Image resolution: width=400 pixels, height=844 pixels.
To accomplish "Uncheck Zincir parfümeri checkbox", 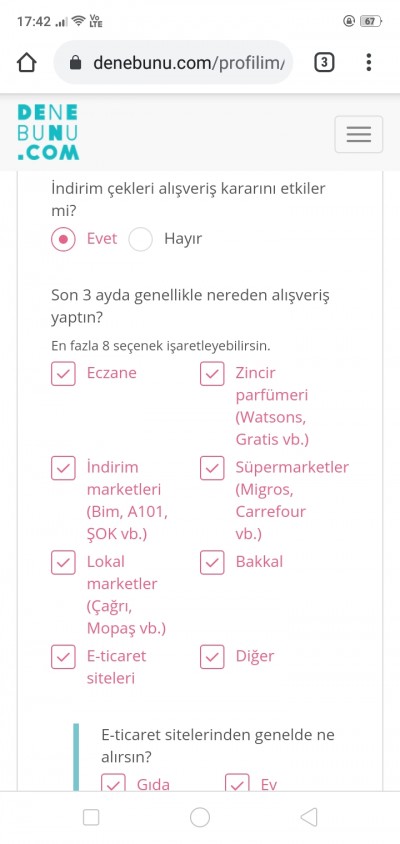I will pos(212,374).
